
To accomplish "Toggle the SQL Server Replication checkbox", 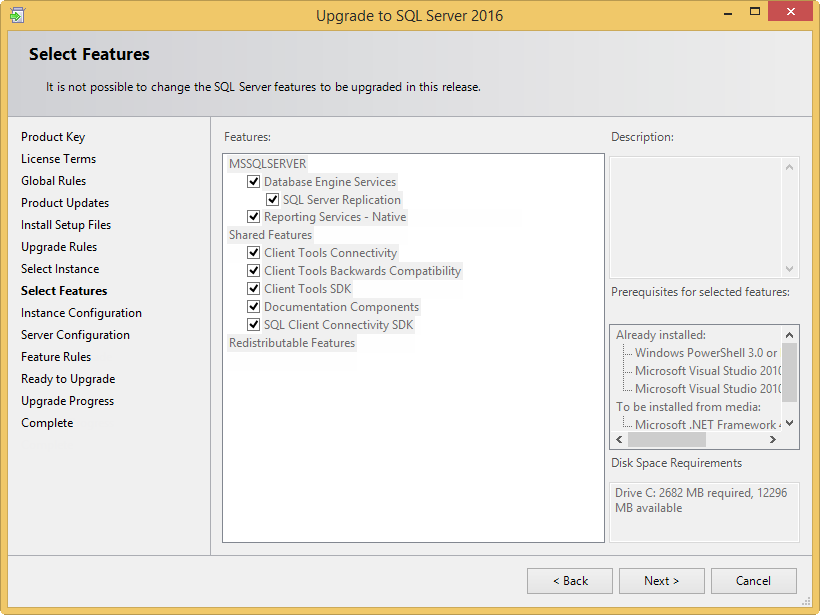I will pos(272,199).
